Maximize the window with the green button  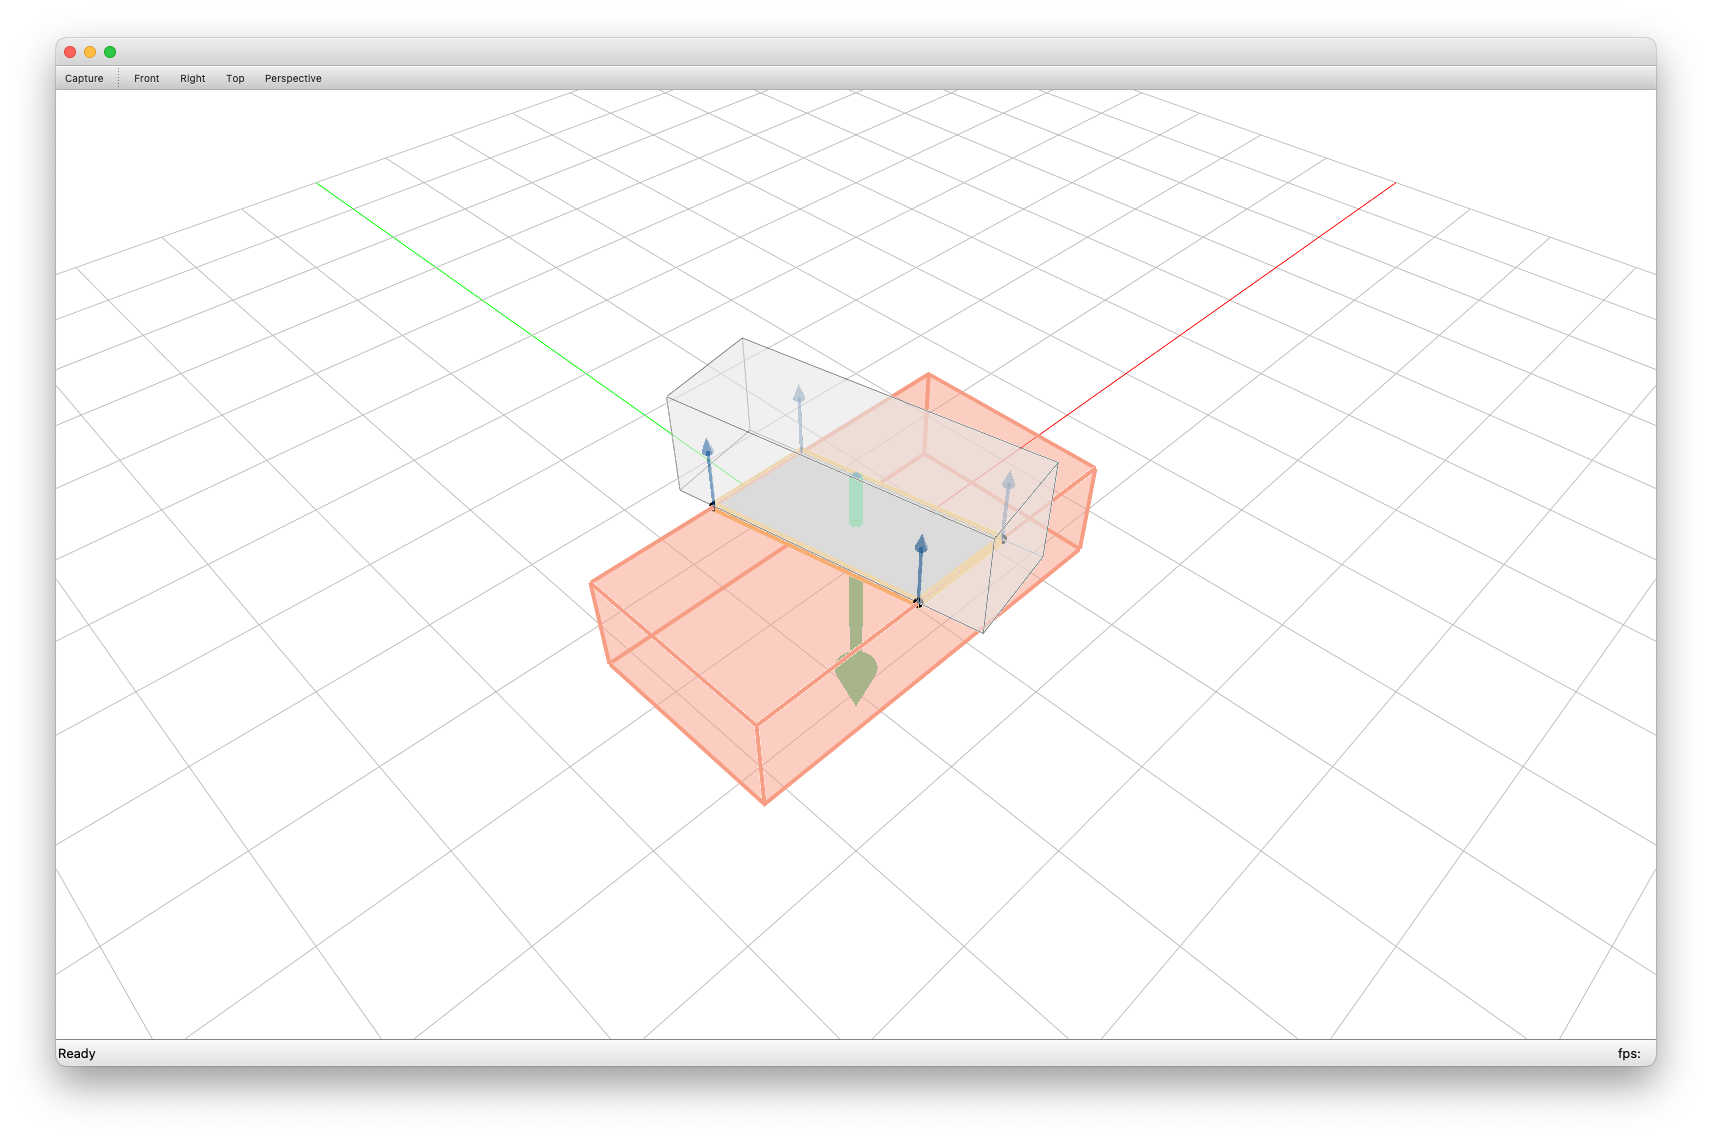pyautogui.click(x=110, y=52)
